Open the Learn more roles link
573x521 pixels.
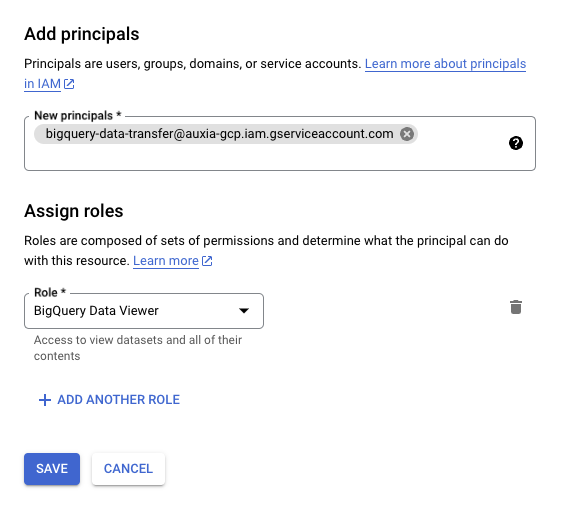coord(166,261)
